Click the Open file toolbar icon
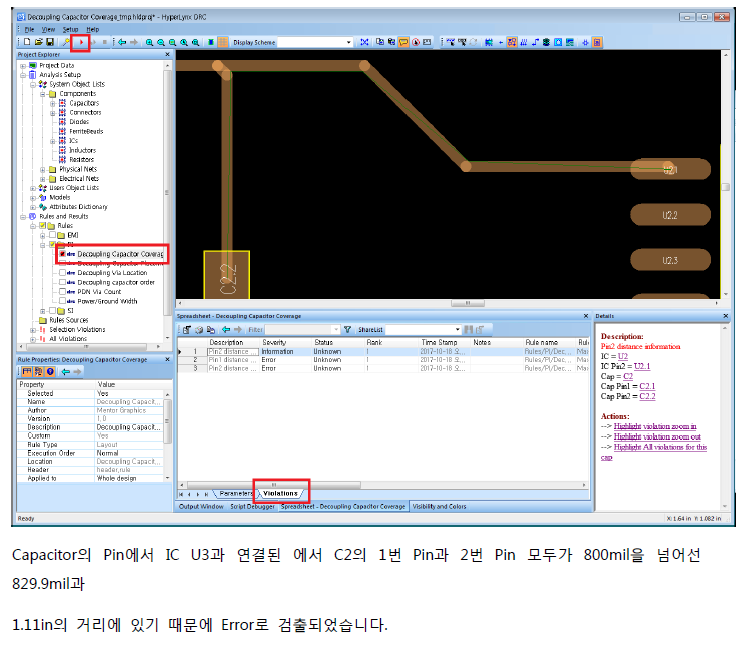 click(39, 42)
